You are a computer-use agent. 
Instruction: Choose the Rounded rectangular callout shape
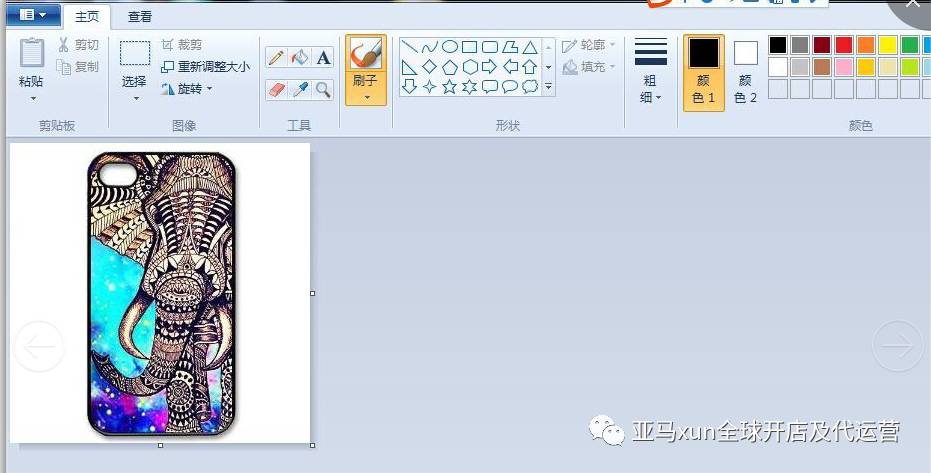pyautogui.click(x=489, y=87)
